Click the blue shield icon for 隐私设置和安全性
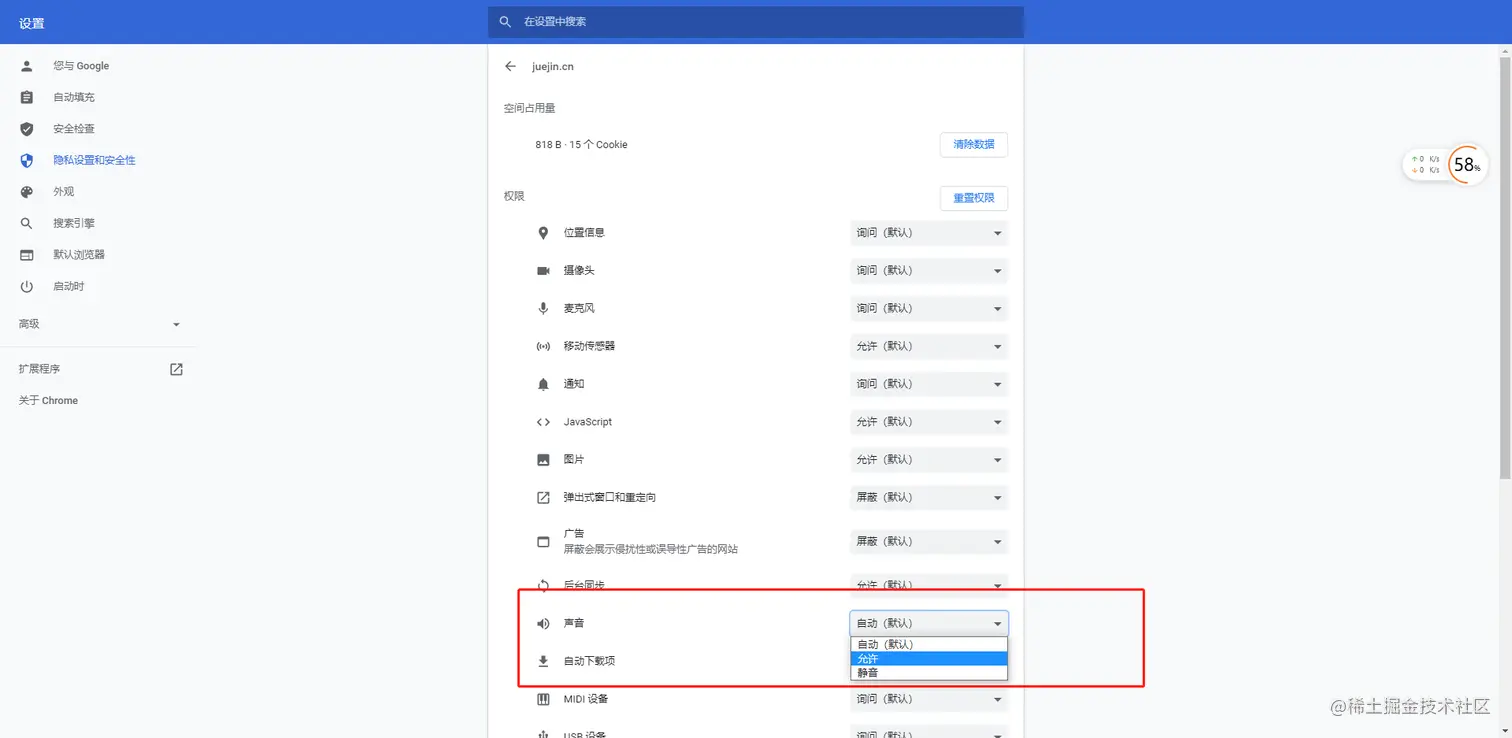Image resolution: width=1512 pixels, height=738 pixels. [27, 160]
